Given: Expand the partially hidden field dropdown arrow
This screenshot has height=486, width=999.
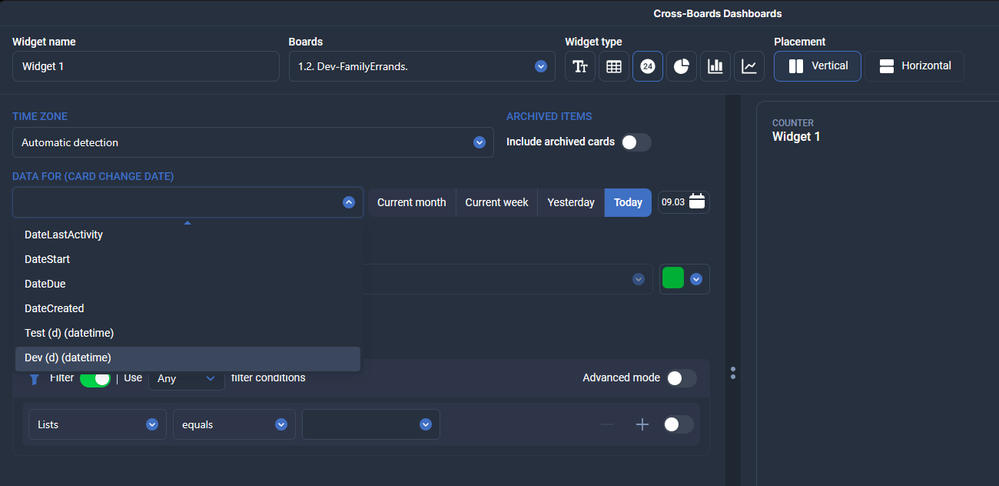Looking at the screenshot, I should pyautogui.click(x=638, y=279).
